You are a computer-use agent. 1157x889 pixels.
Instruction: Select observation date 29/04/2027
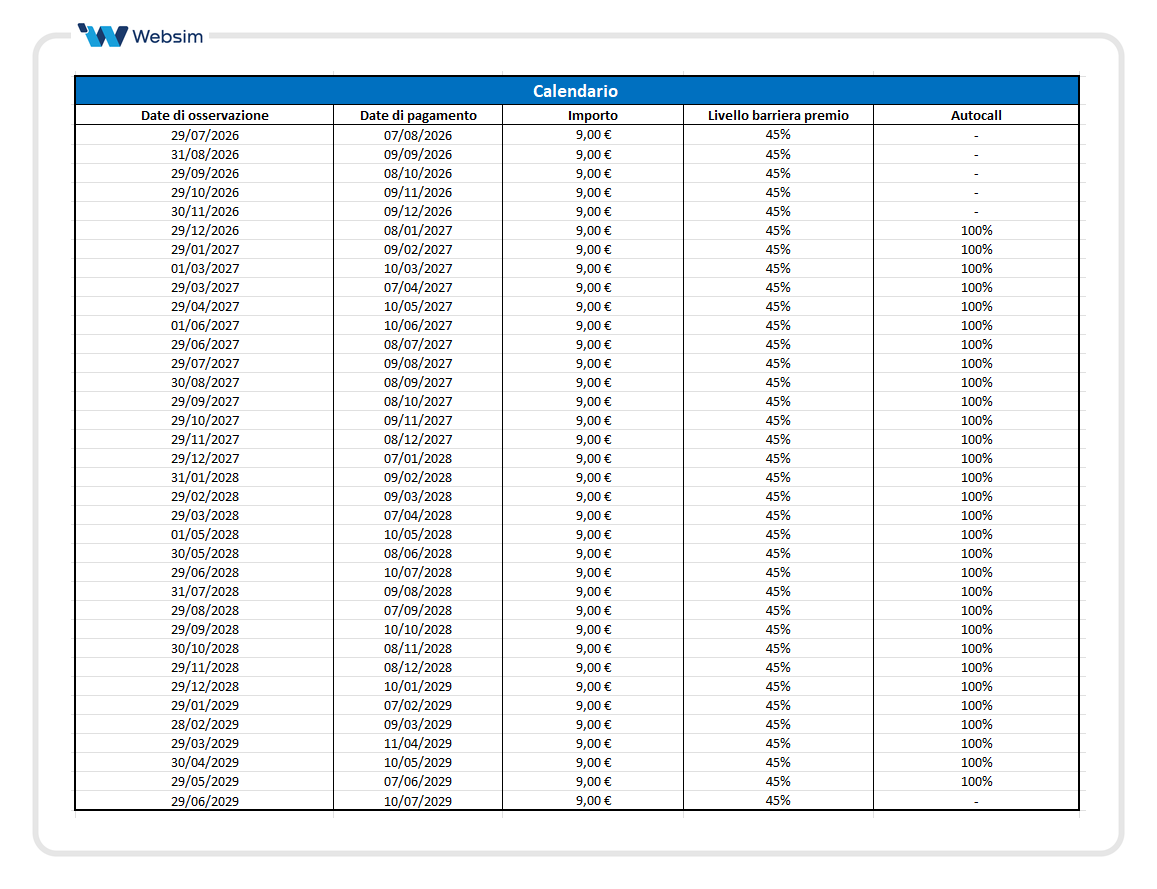coord(204,306)
